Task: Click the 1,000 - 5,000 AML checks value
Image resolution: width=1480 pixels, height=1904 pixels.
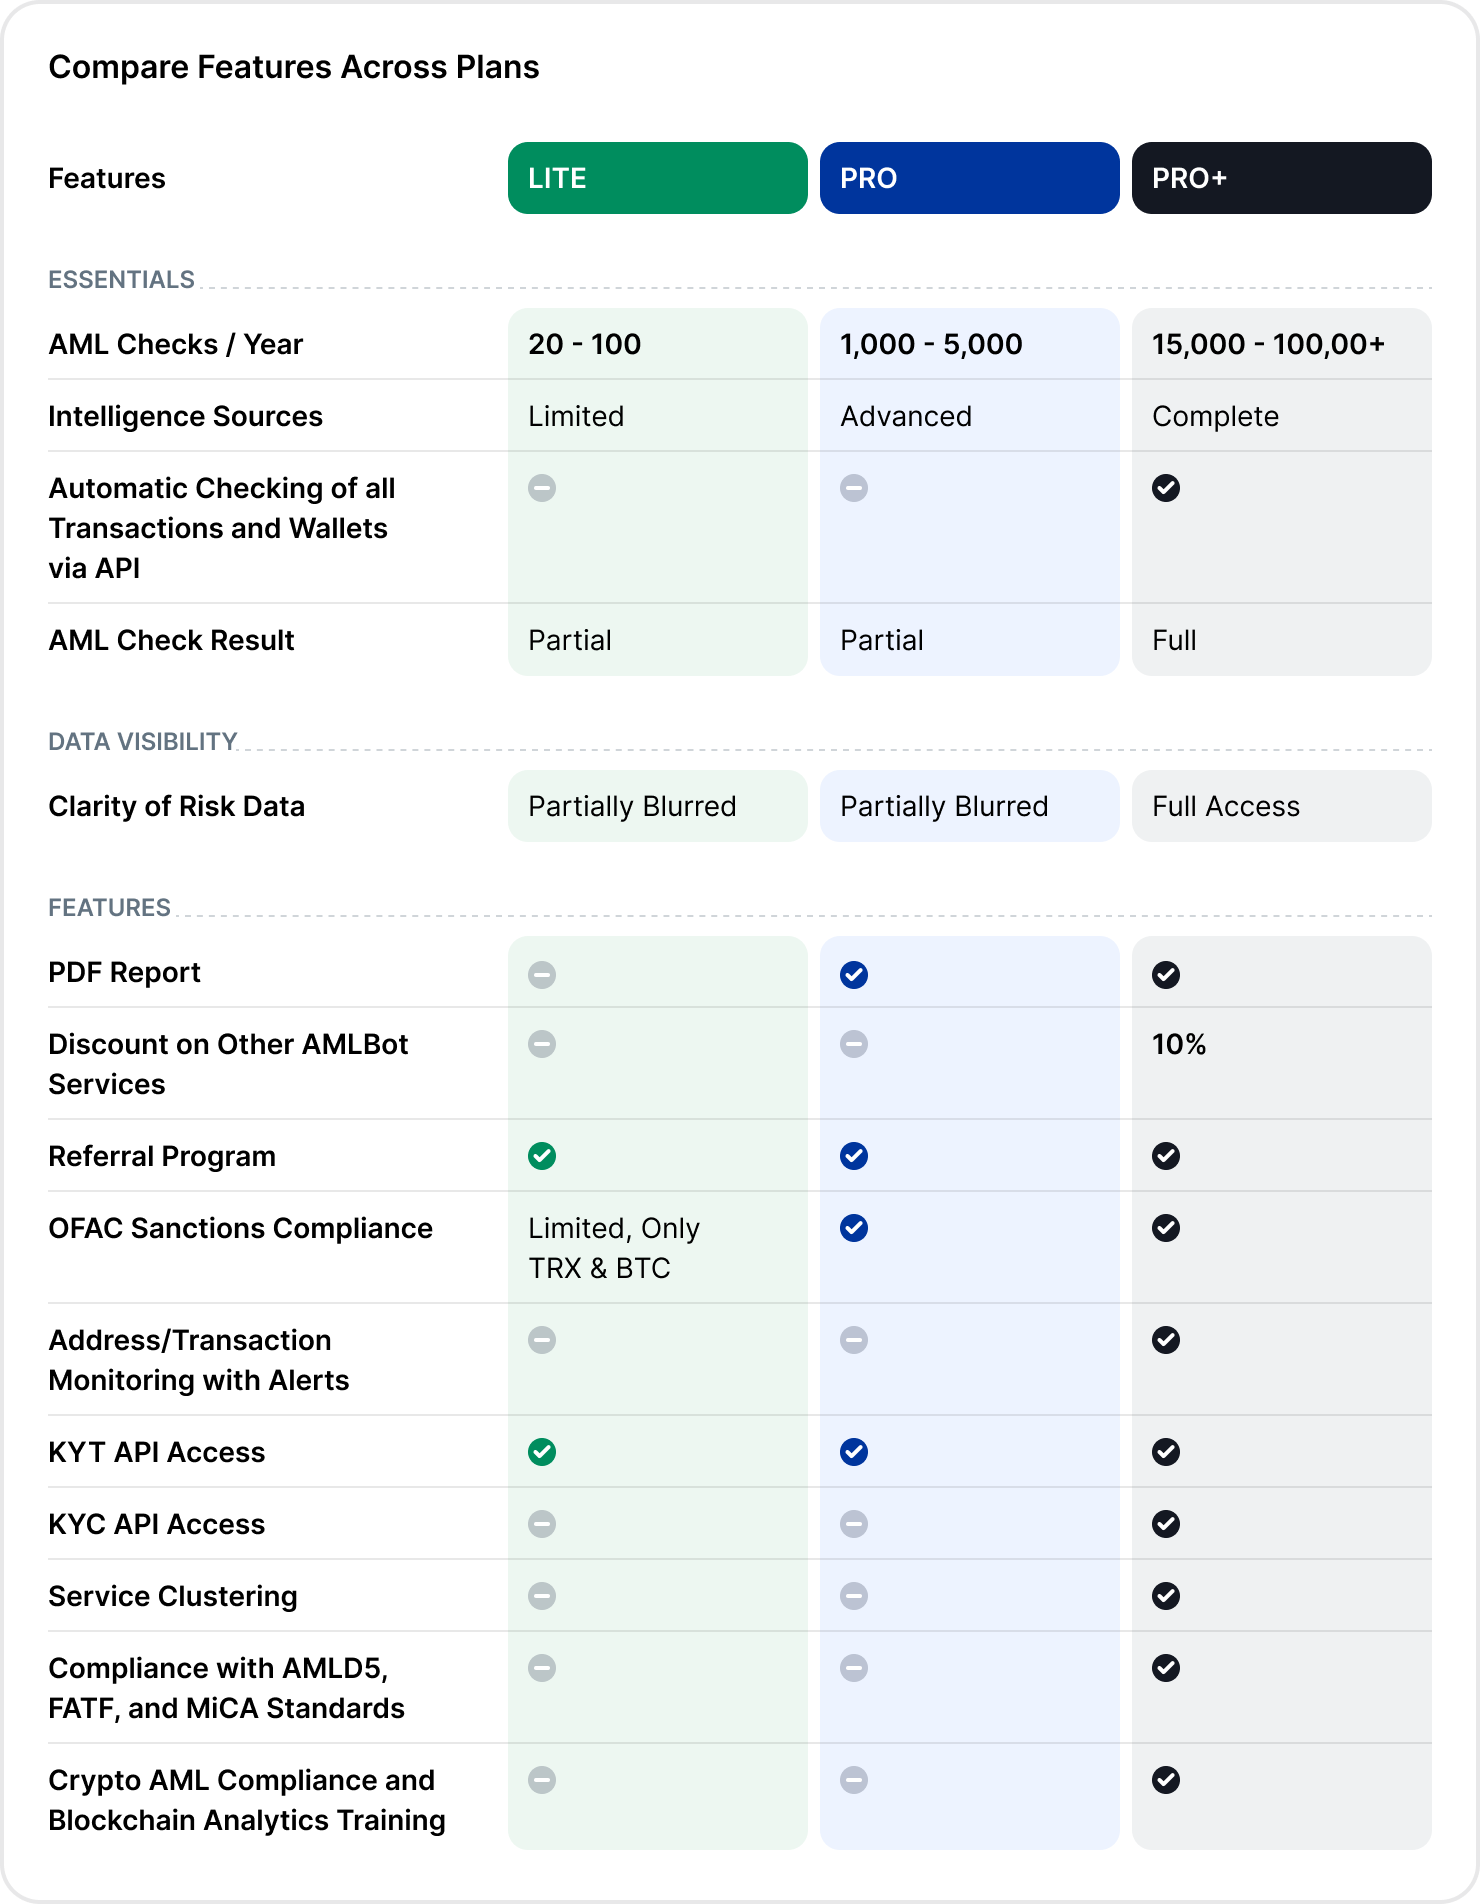Action: (931, 344)
